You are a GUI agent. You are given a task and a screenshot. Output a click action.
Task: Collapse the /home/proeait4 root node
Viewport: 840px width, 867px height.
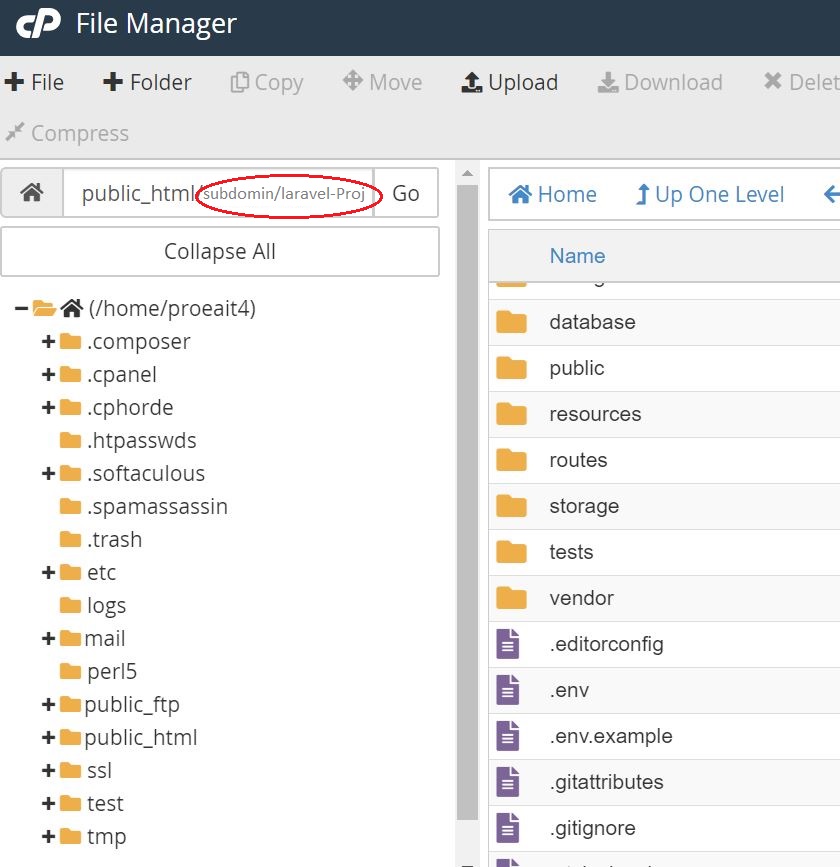point(21,309)
